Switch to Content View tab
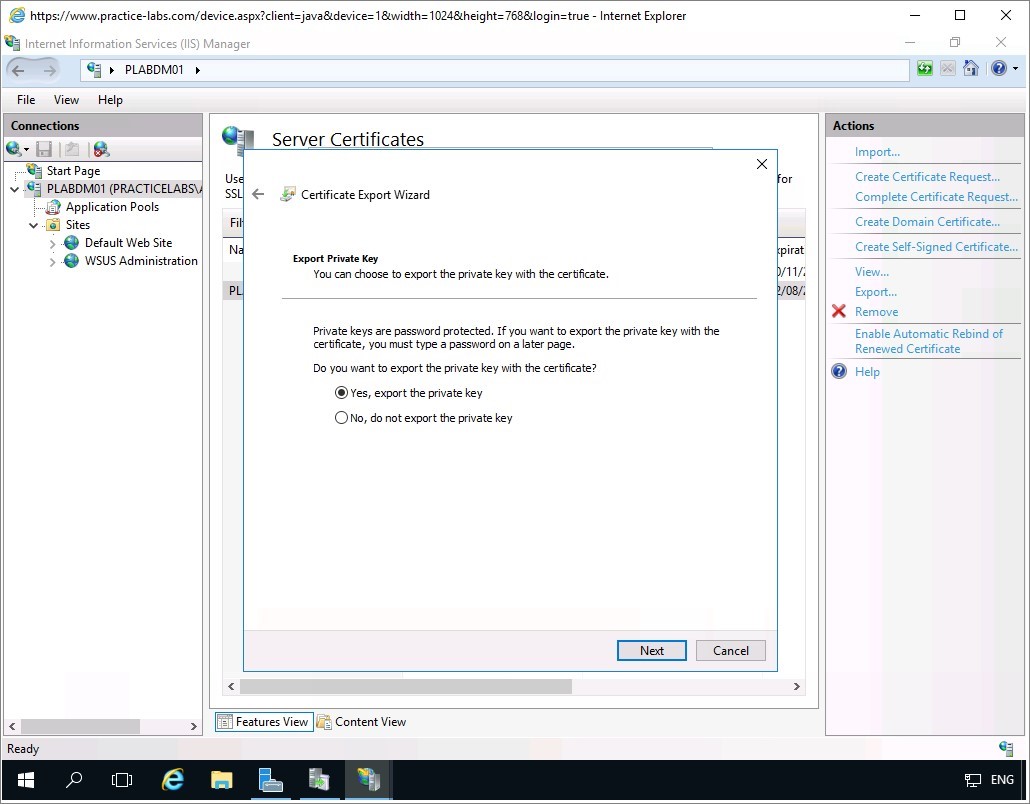 pos(361,722)
